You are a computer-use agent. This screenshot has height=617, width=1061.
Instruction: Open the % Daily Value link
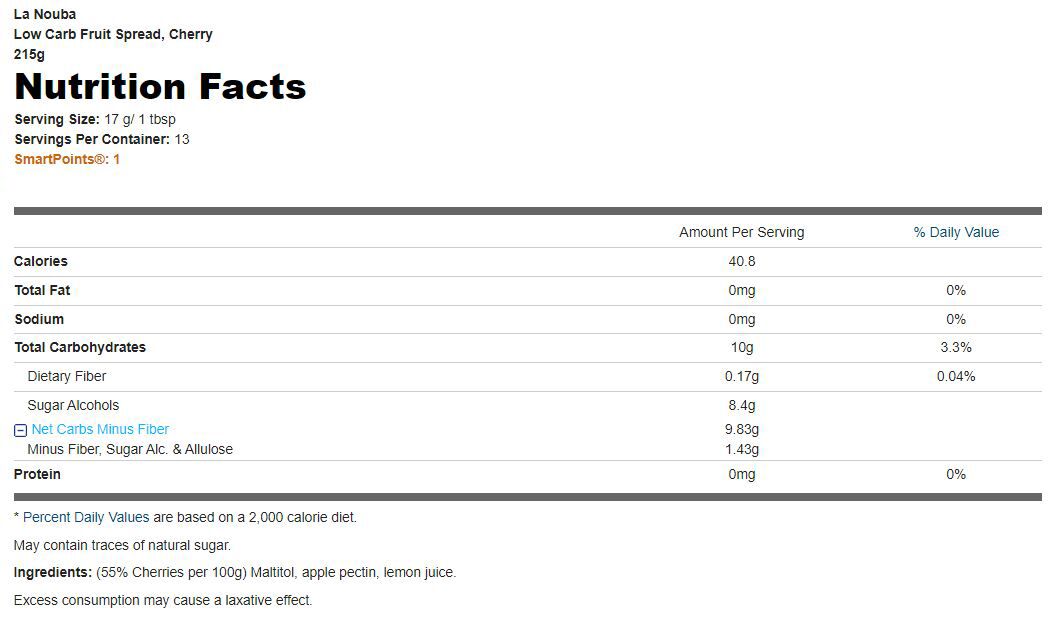(955, 232)
